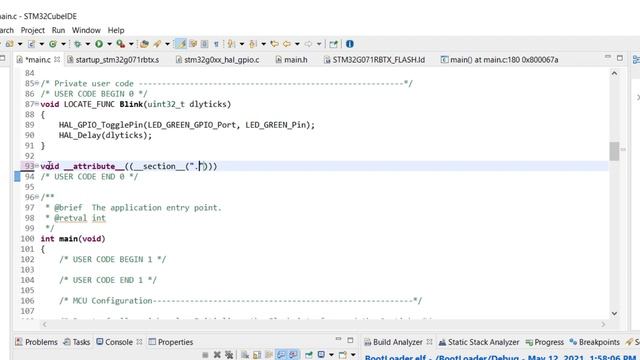Viewport: 640px width, 360px height.
Task: Open External Tools dropdown arrow
Action: click(131, 44)
